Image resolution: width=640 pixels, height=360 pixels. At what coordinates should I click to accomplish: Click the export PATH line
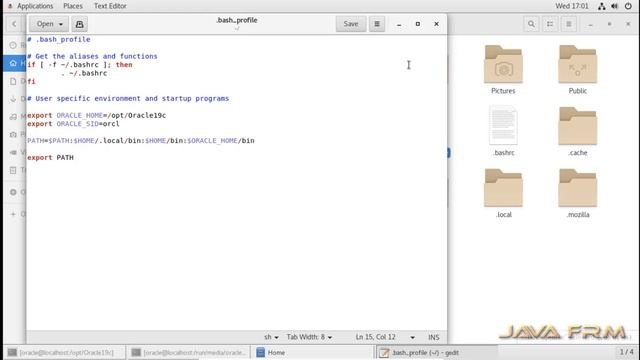click(x=50, y=158)
